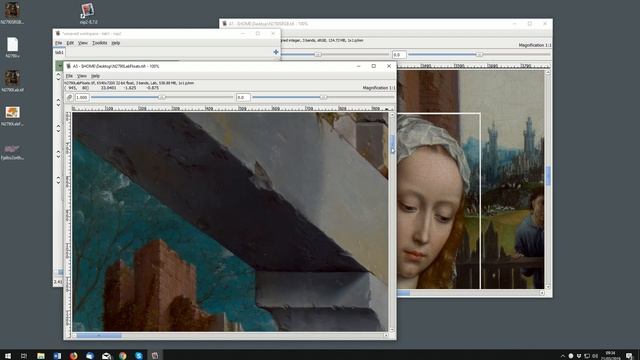Select the N2790Lab painting desktop icon

coord(12,81)
